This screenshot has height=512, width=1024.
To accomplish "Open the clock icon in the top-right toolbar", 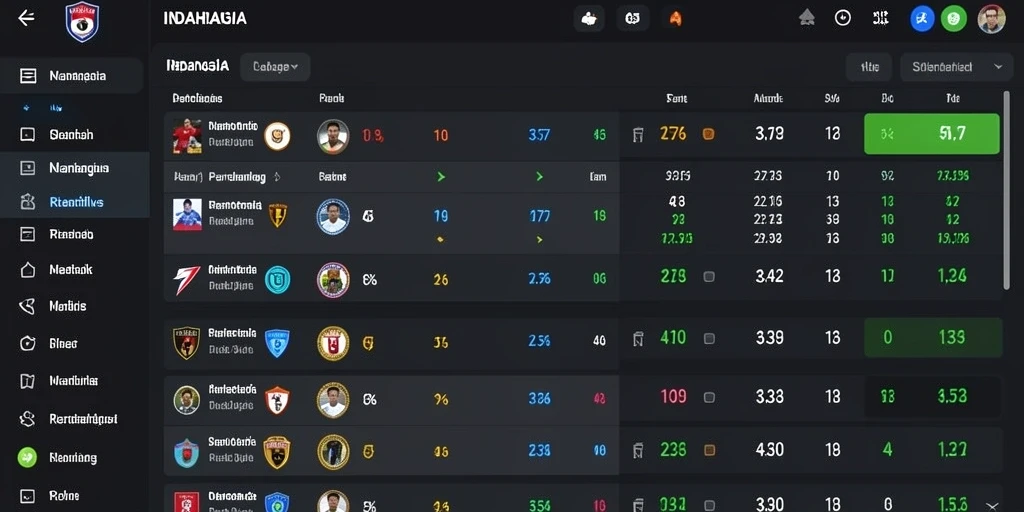I will [843, 18].
